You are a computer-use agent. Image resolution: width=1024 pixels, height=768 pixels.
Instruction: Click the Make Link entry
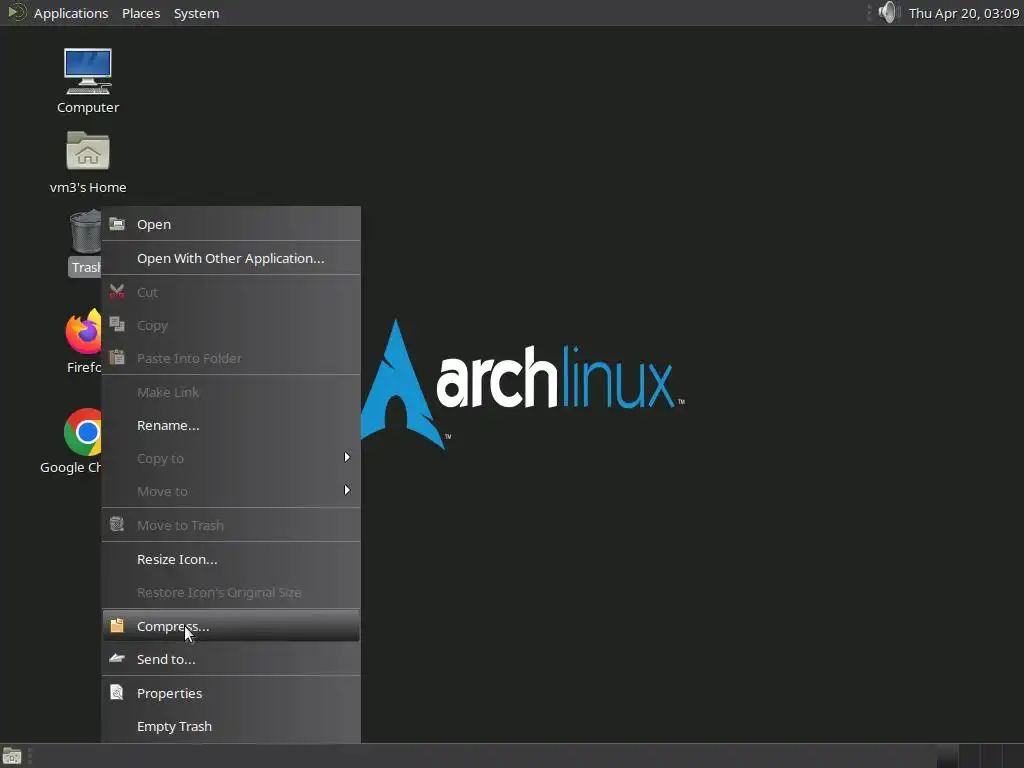(x=231, y=392)
